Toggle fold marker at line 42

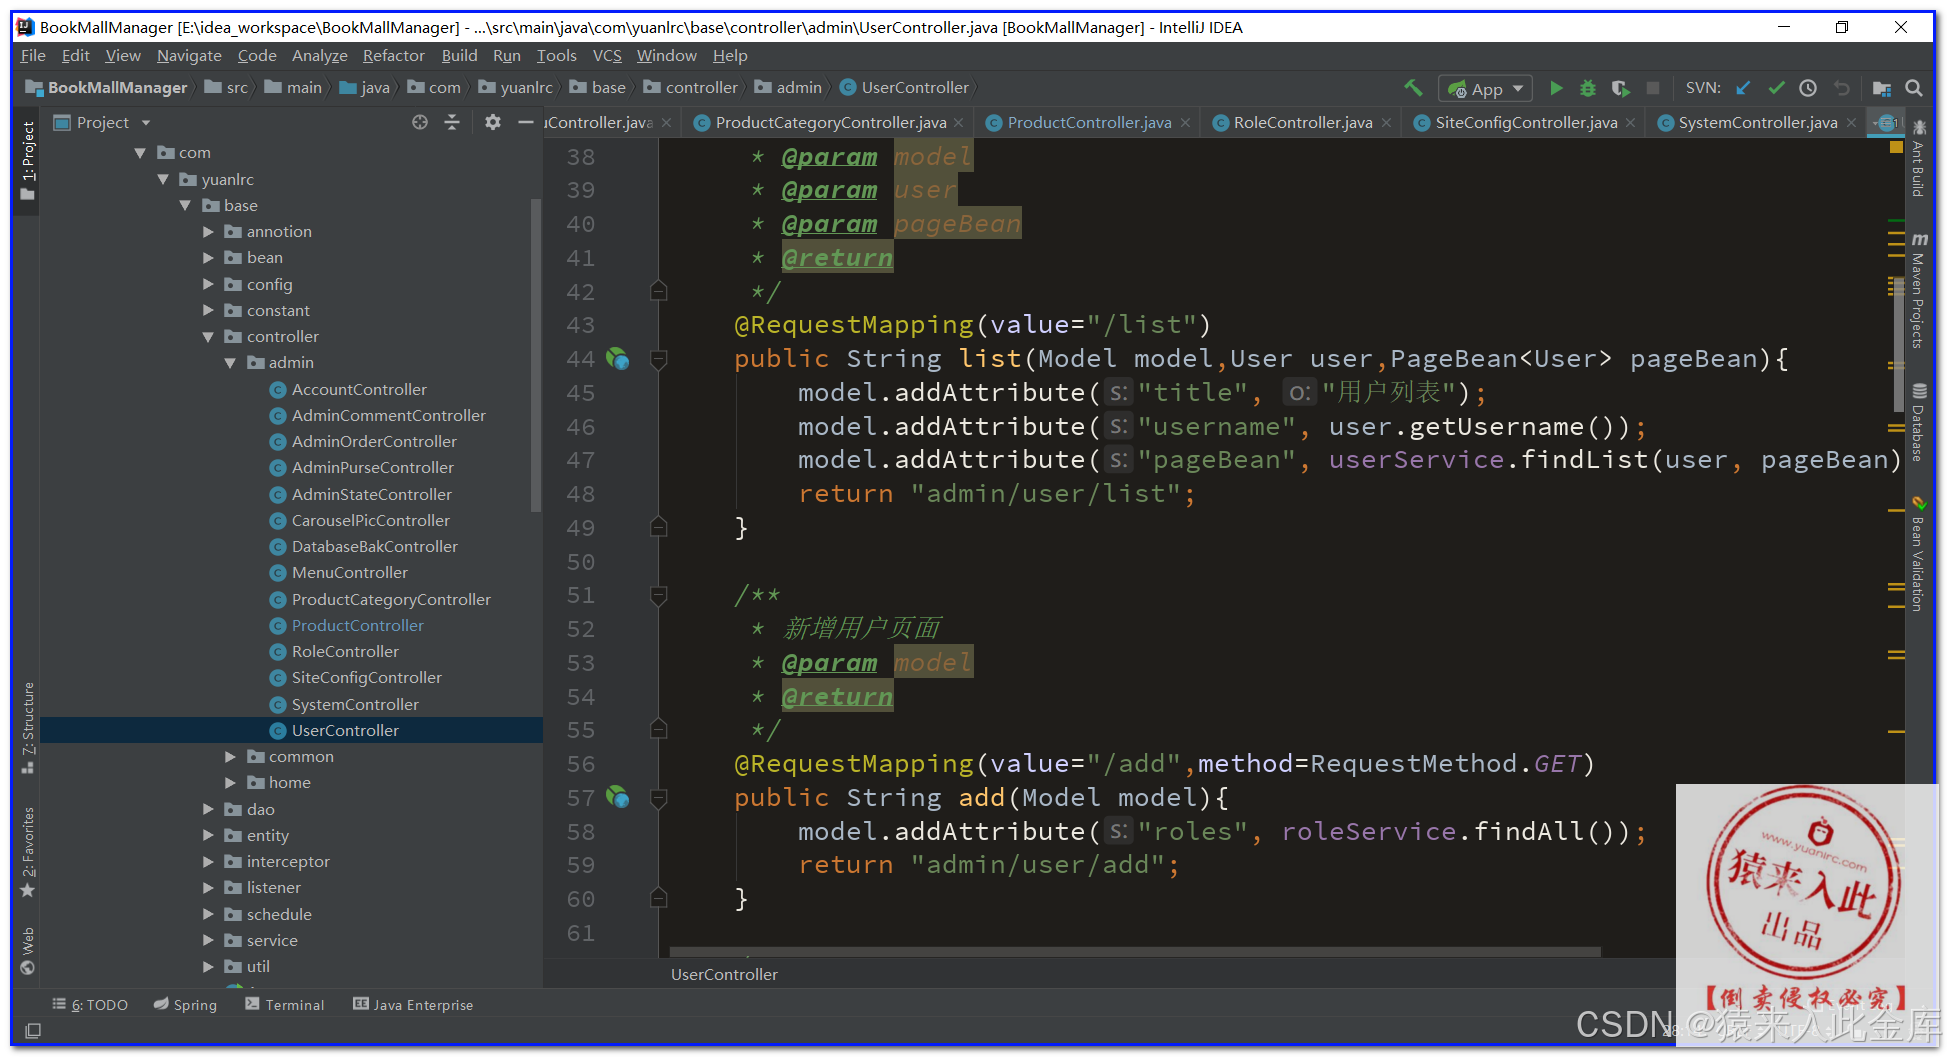click(658, 291)
